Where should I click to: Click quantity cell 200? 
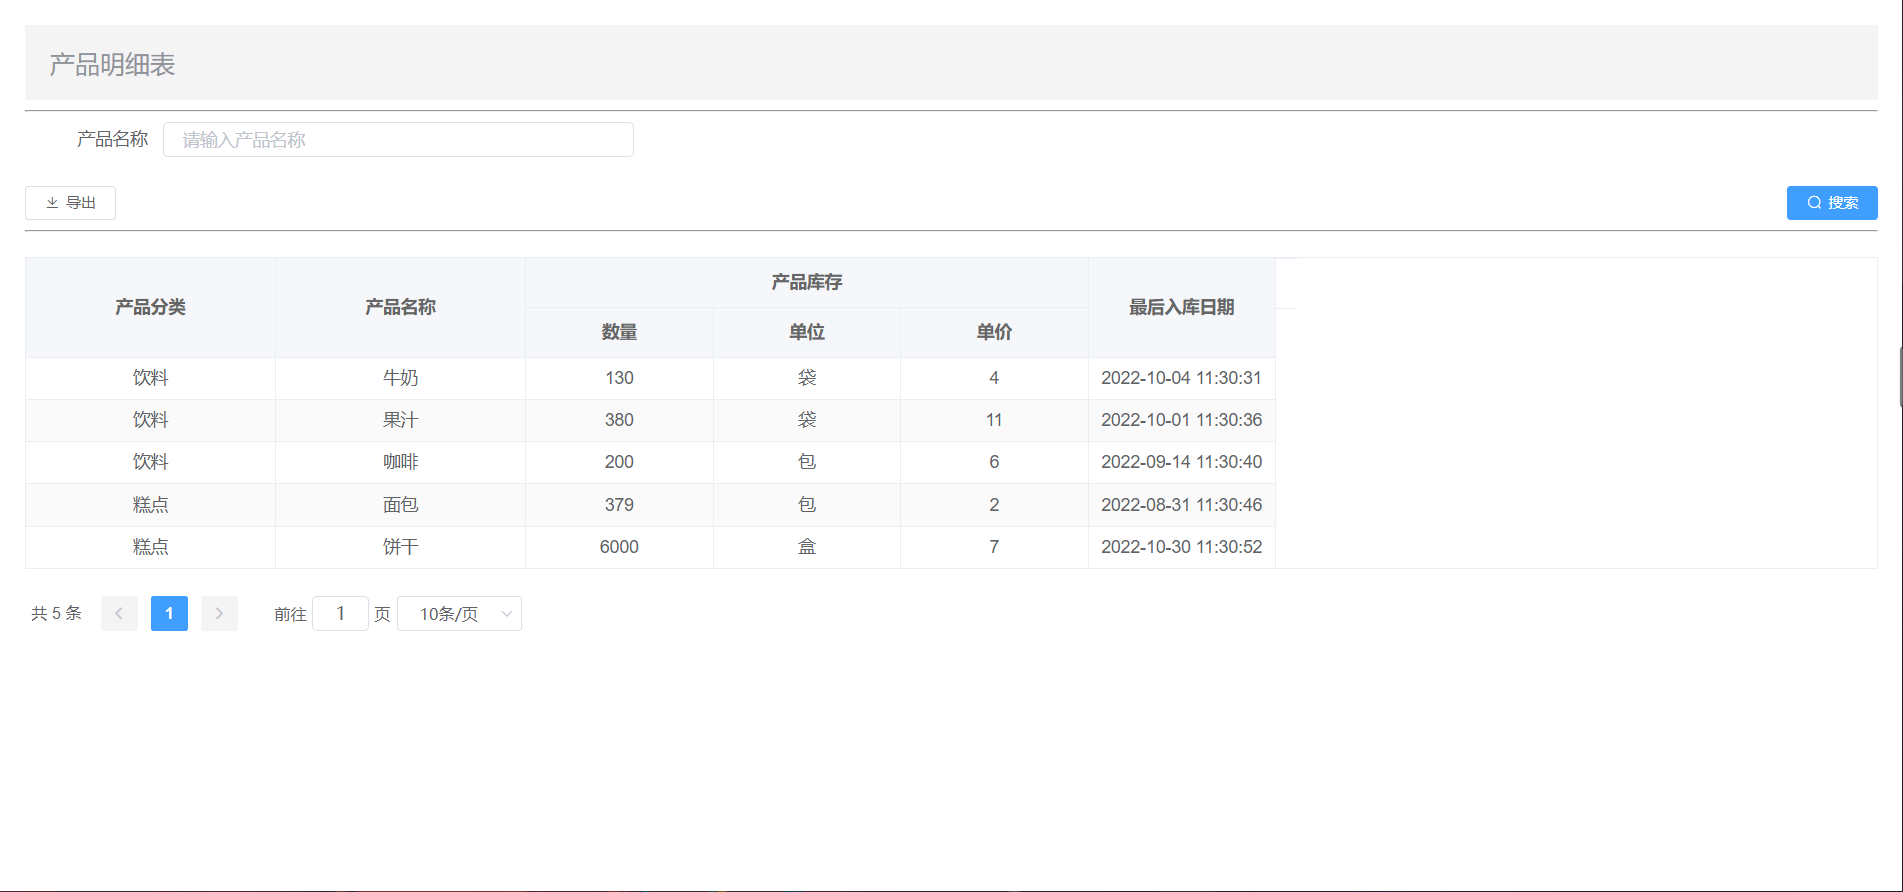tap(619, 462)
